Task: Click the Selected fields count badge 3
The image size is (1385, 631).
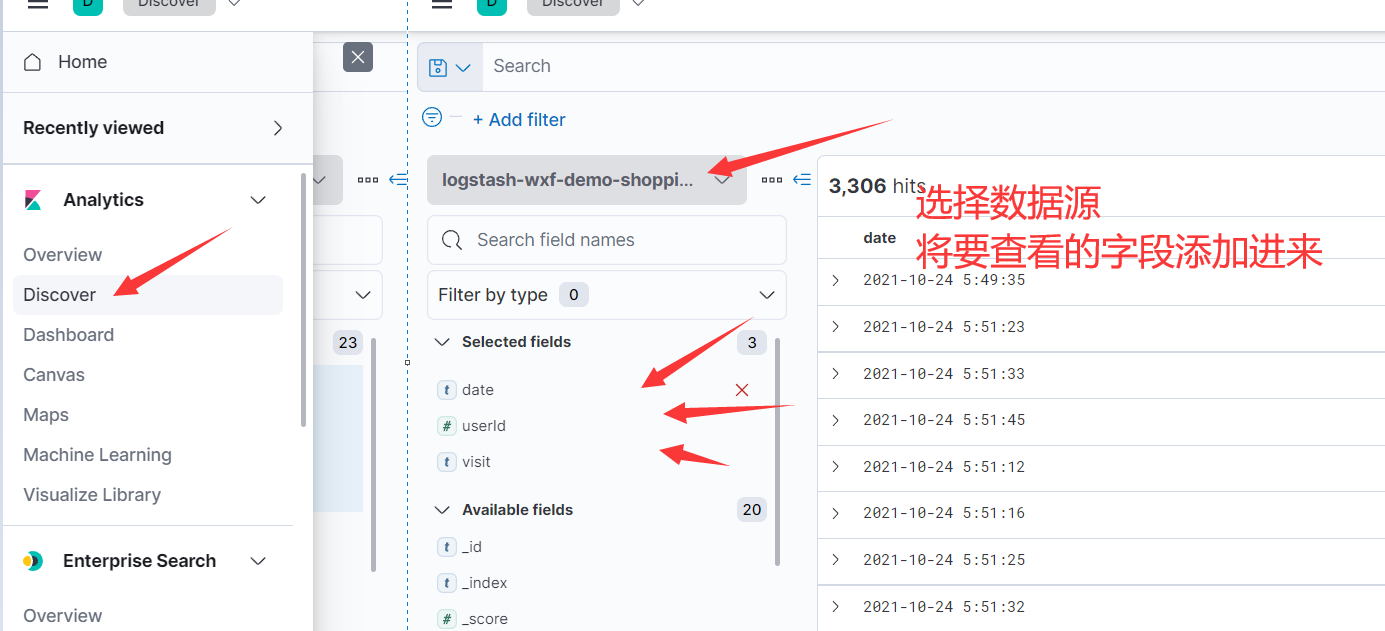Action: tap(752, 343)
